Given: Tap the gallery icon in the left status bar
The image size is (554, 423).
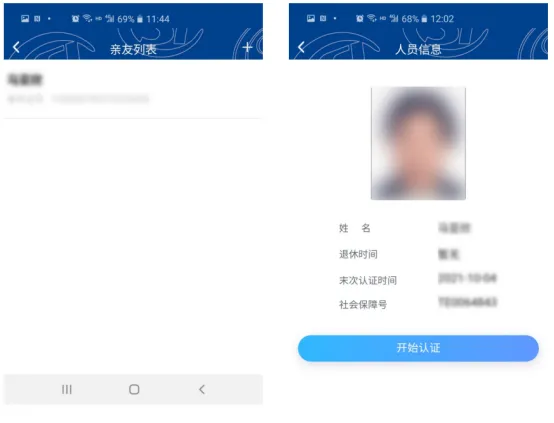Looking at the screenshot, I should 25,19.
